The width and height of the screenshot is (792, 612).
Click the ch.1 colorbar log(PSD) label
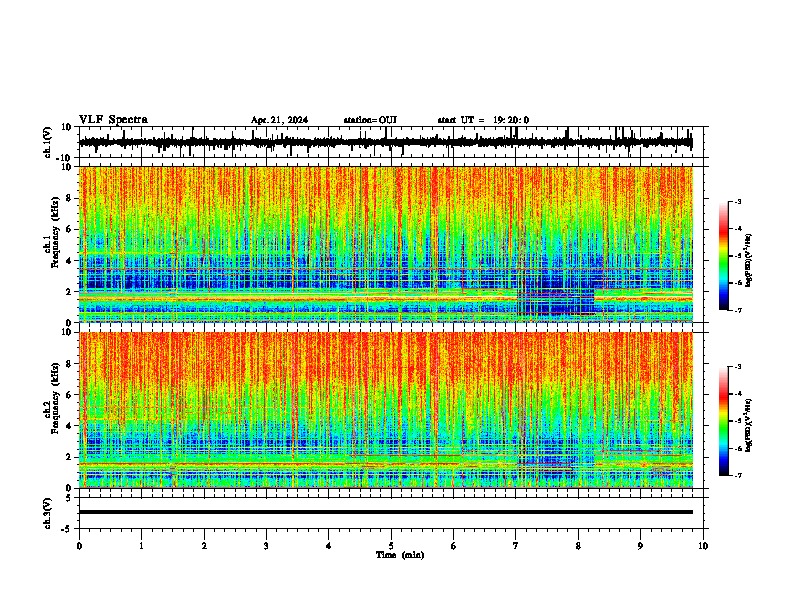[748, 260]
